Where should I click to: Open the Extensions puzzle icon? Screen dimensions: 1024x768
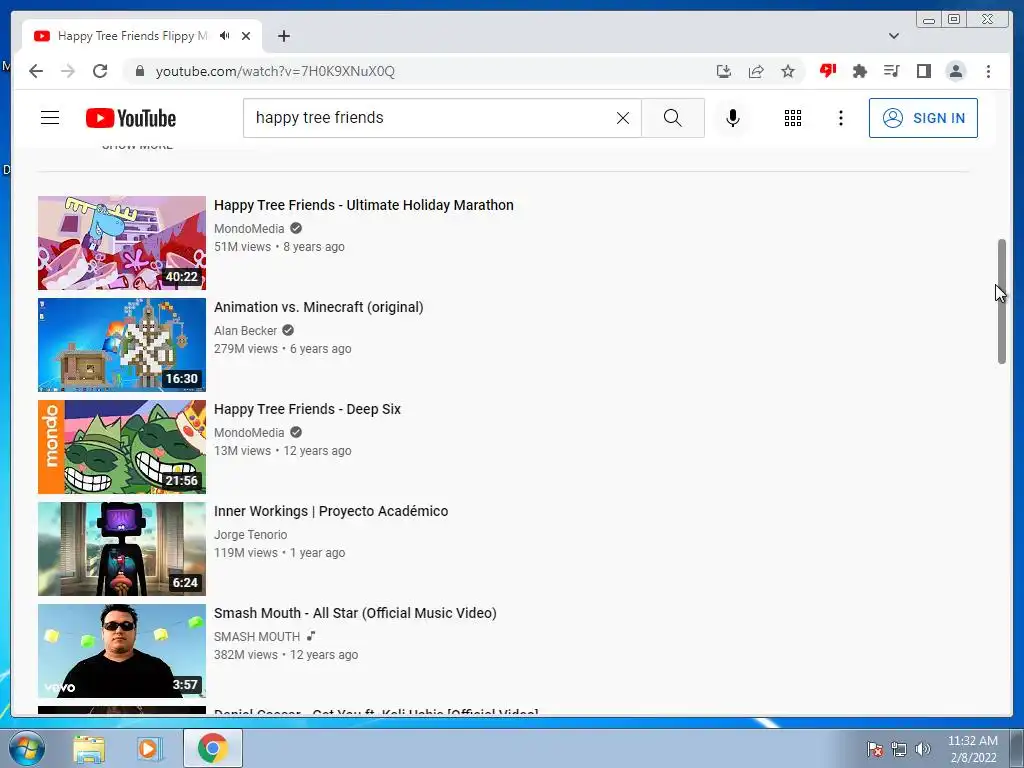pyautogui.click(x=860, y=71)
